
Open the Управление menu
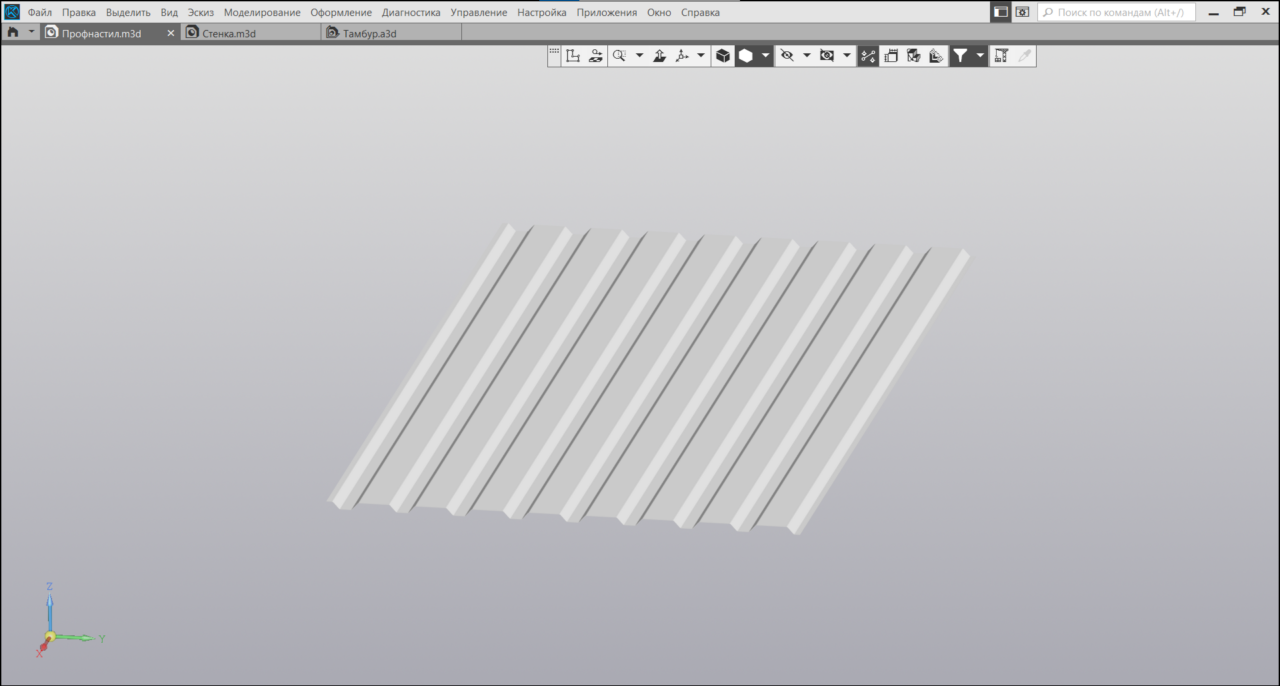479,12
